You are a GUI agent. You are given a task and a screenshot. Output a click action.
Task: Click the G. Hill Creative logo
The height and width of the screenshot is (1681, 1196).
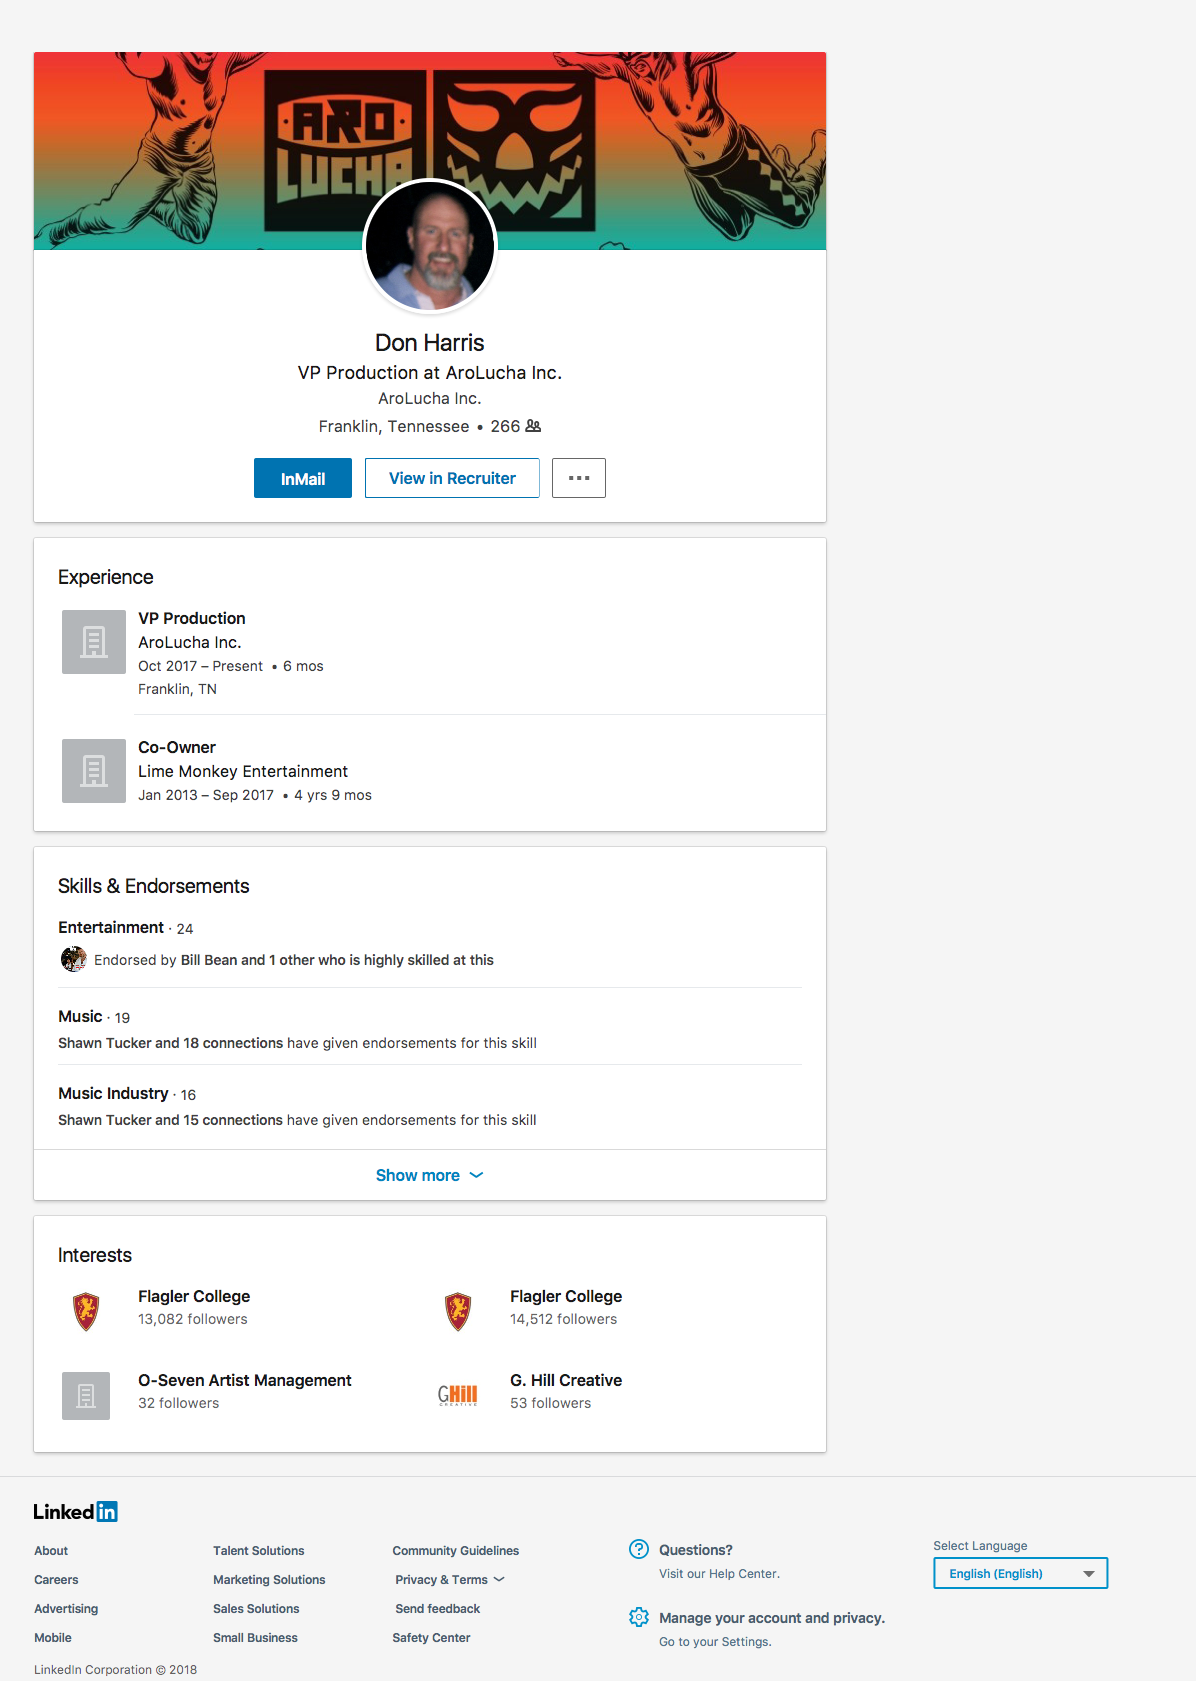pyautogui.click(x=458, y=1395)
